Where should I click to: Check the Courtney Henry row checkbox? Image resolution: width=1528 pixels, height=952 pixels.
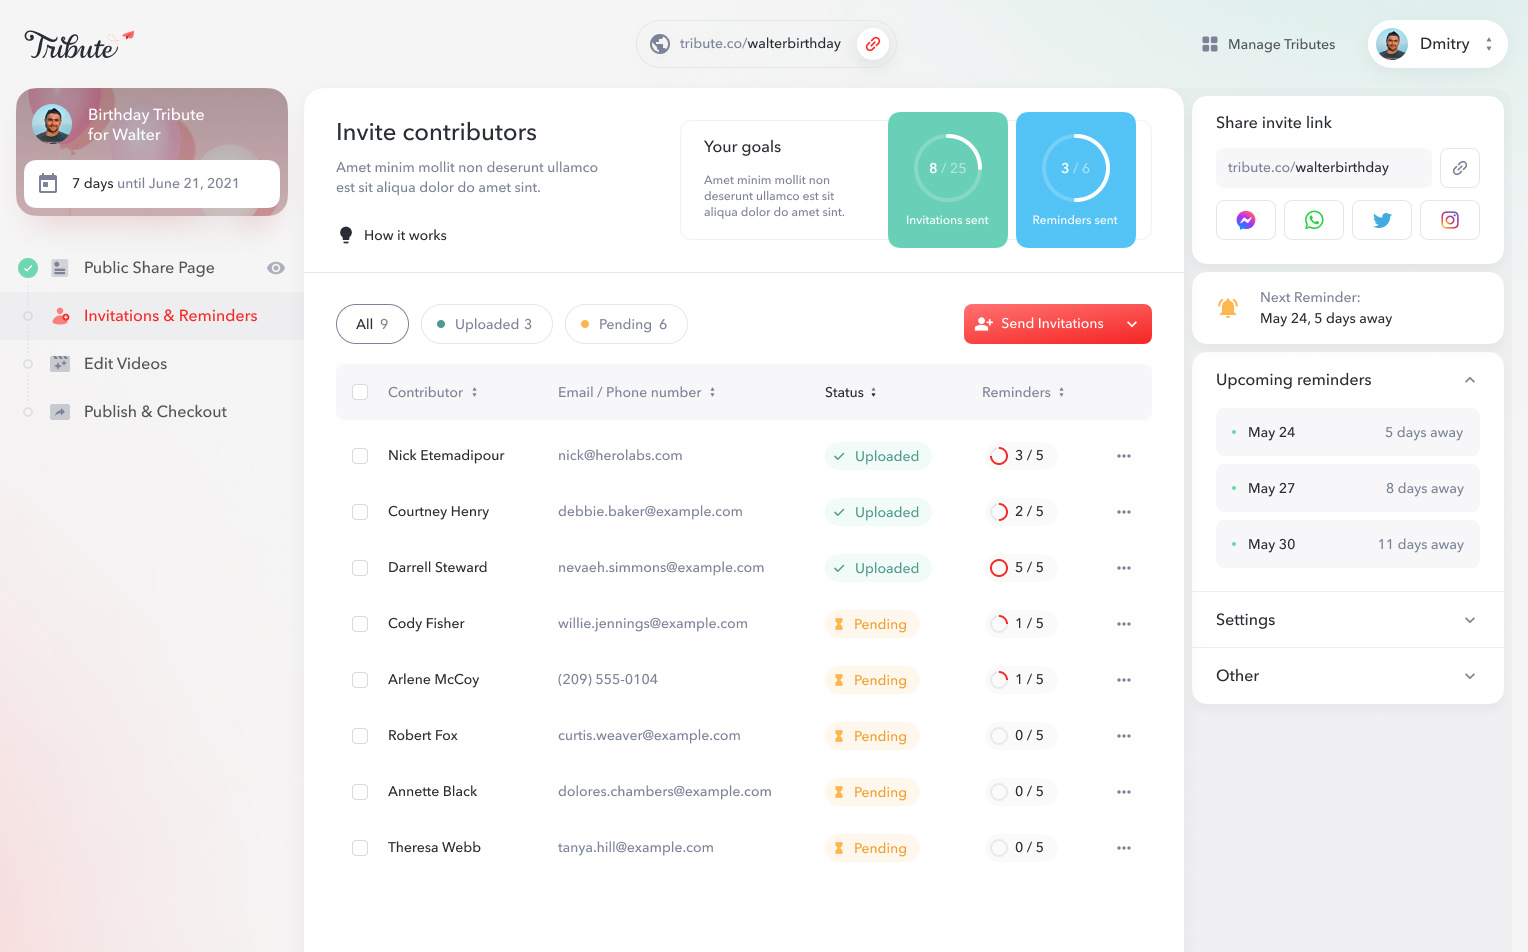pyautogui.click(x=360, y=512)
